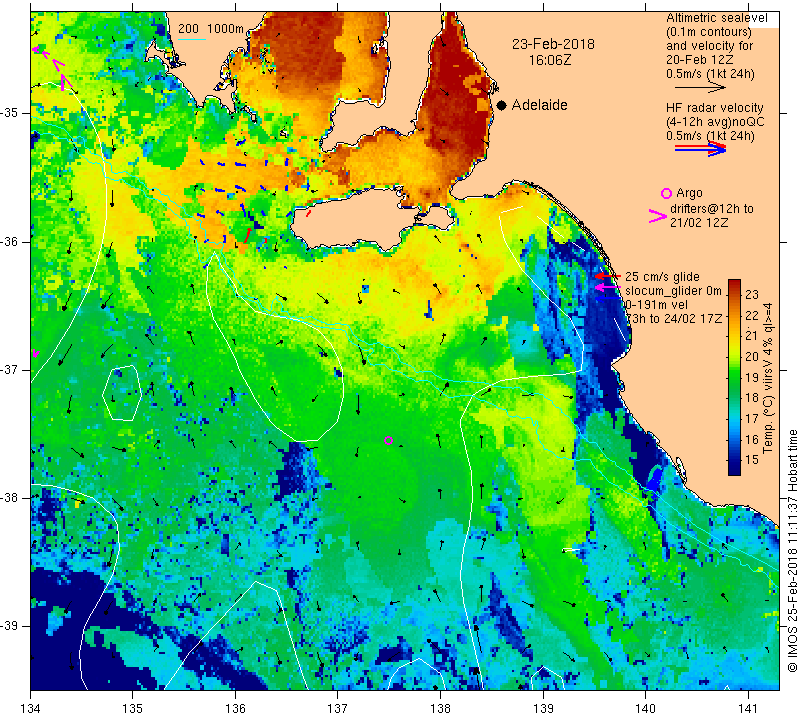The height and width of the screenshot is (720, 800).
Task: Click the magenta Argo circle in the legend
Action: [666, 193]
